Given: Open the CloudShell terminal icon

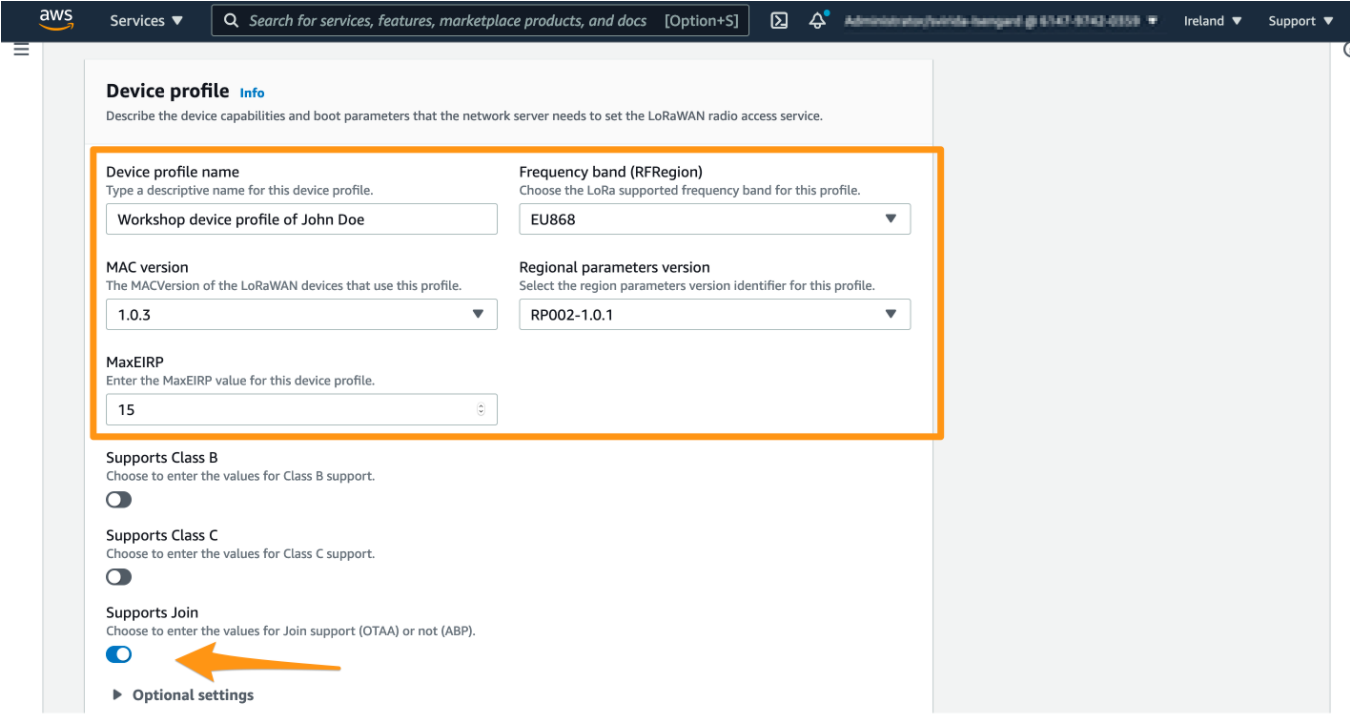Looking at the screenshot, I should click(780, 20).
